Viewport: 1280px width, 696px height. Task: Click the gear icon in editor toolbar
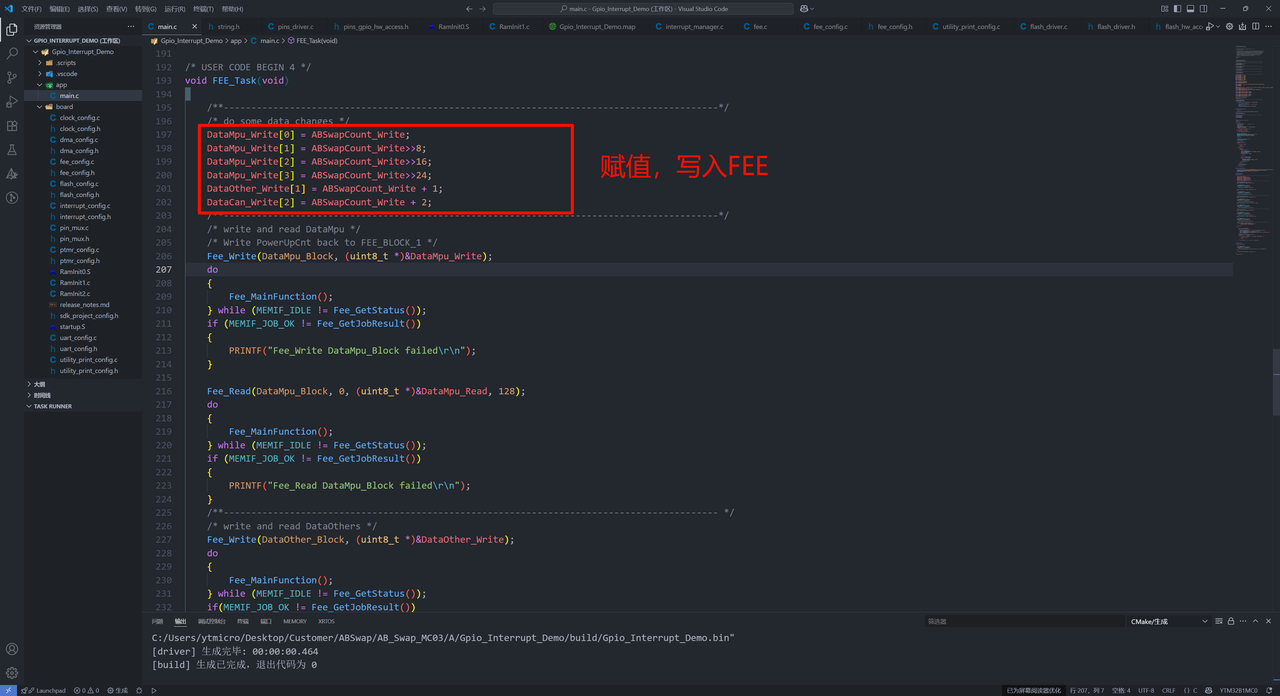point(1229,27)
